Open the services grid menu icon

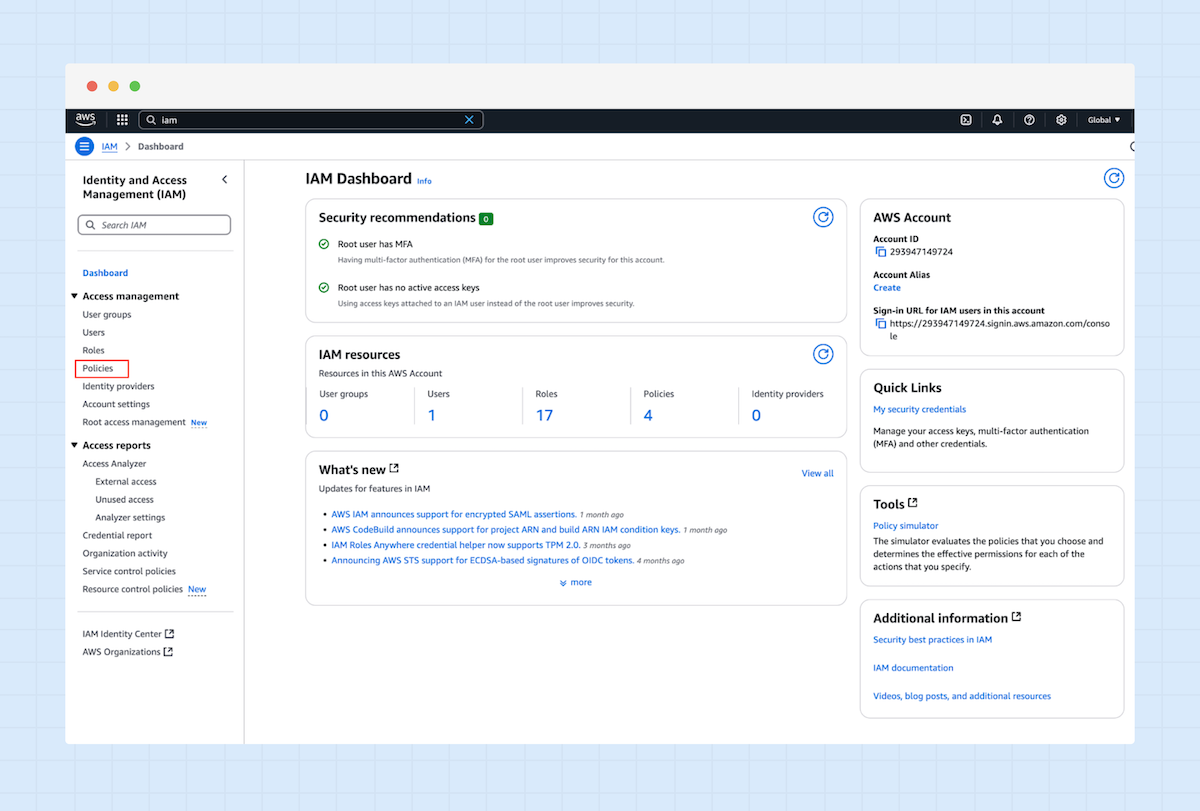(x=122, y=120)
